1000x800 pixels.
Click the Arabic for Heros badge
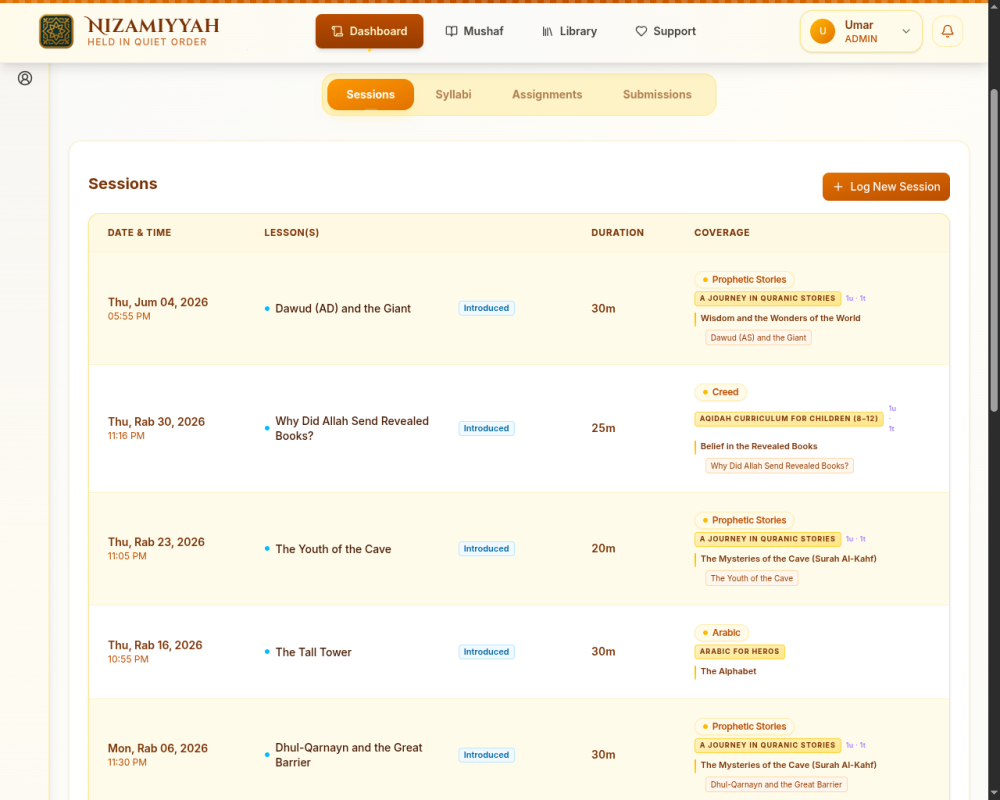click(x=739, y=651)
